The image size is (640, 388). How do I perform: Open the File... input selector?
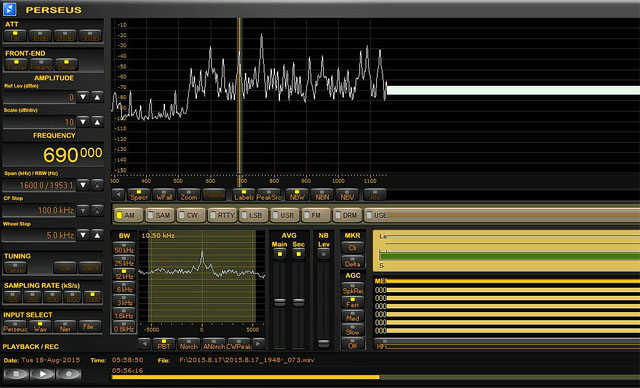pos(90,326)
